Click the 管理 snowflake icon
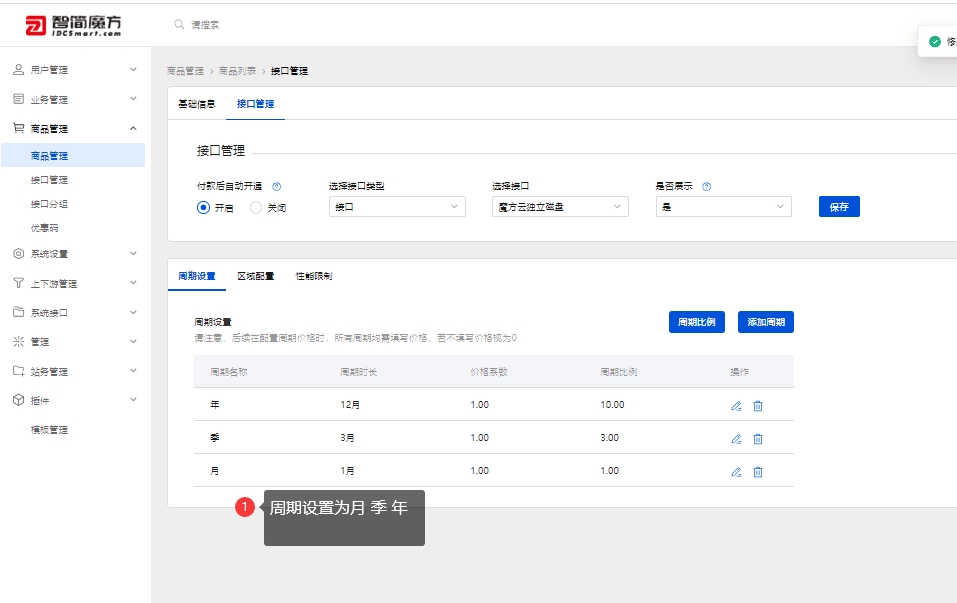The width and height of the screenshot is (957, 603). click(x=18, y=341)
